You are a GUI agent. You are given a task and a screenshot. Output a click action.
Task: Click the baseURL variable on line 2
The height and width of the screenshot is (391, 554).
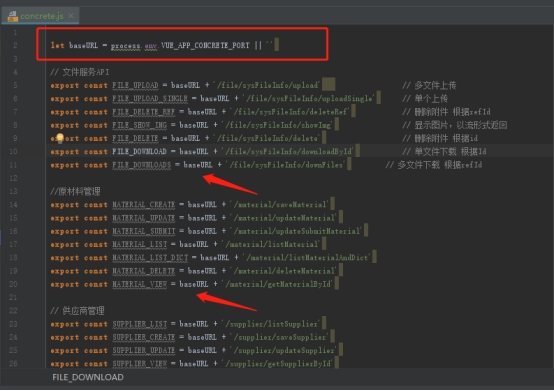[x=83, y=45]
